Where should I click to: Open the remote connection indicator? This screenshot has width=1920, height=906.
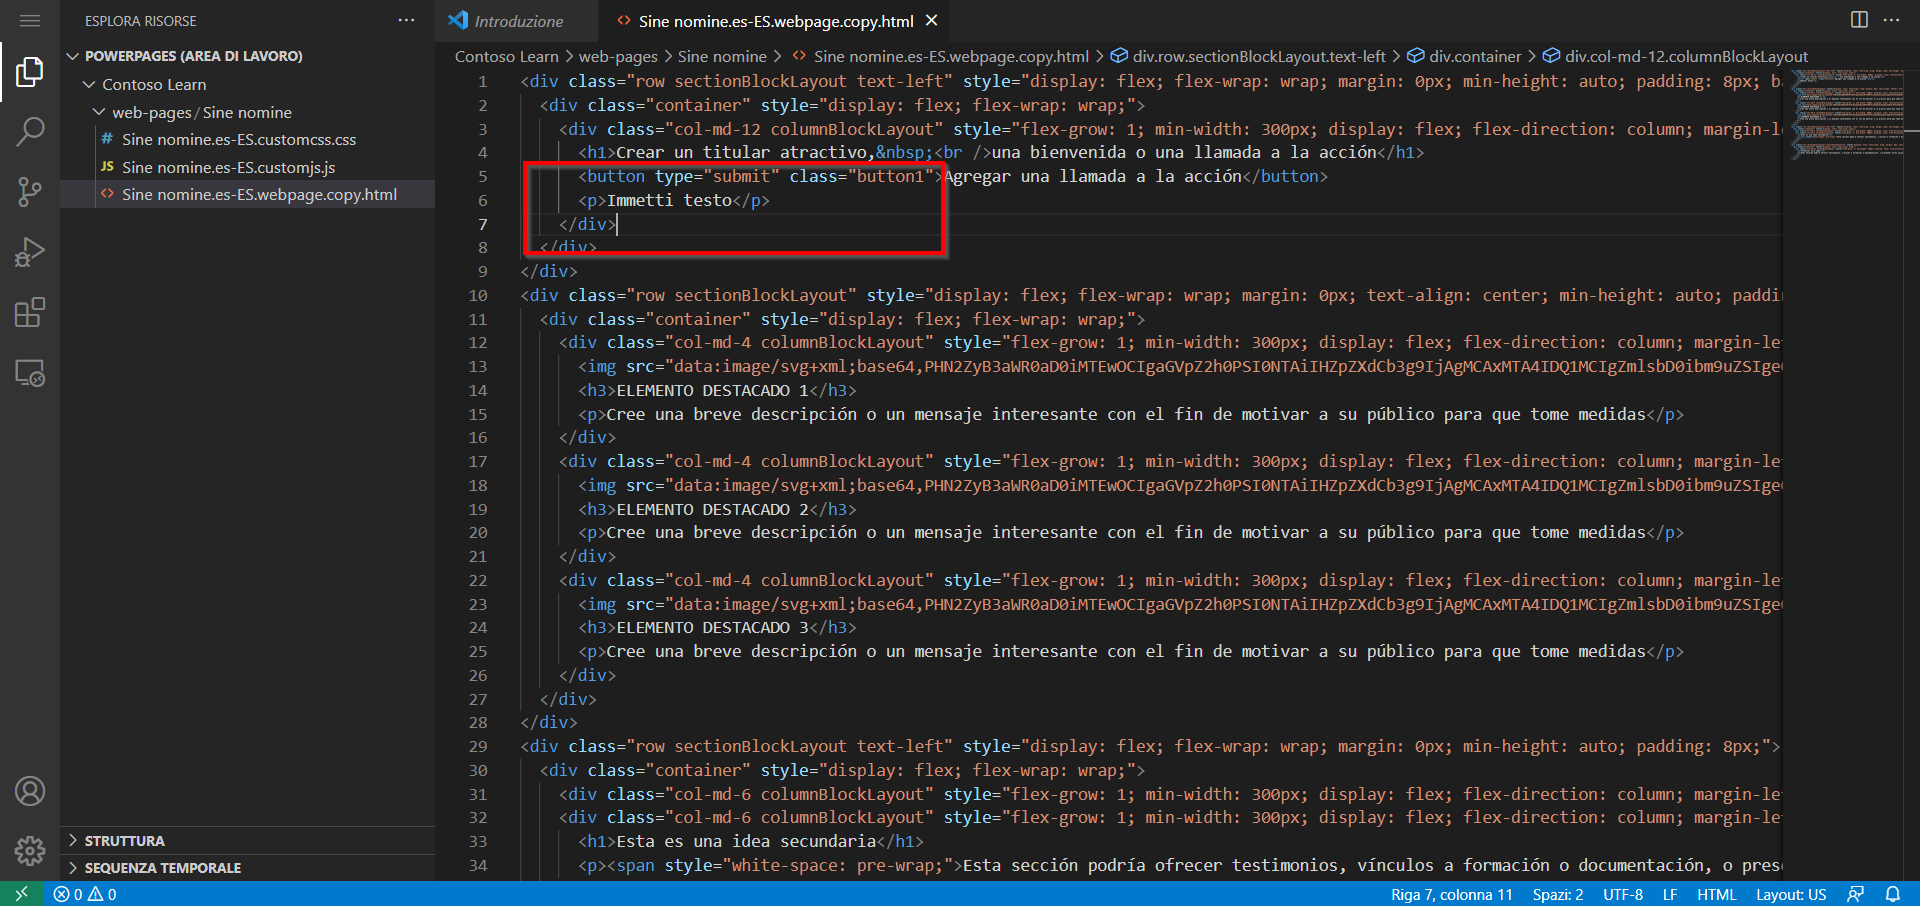coord(20,894)
